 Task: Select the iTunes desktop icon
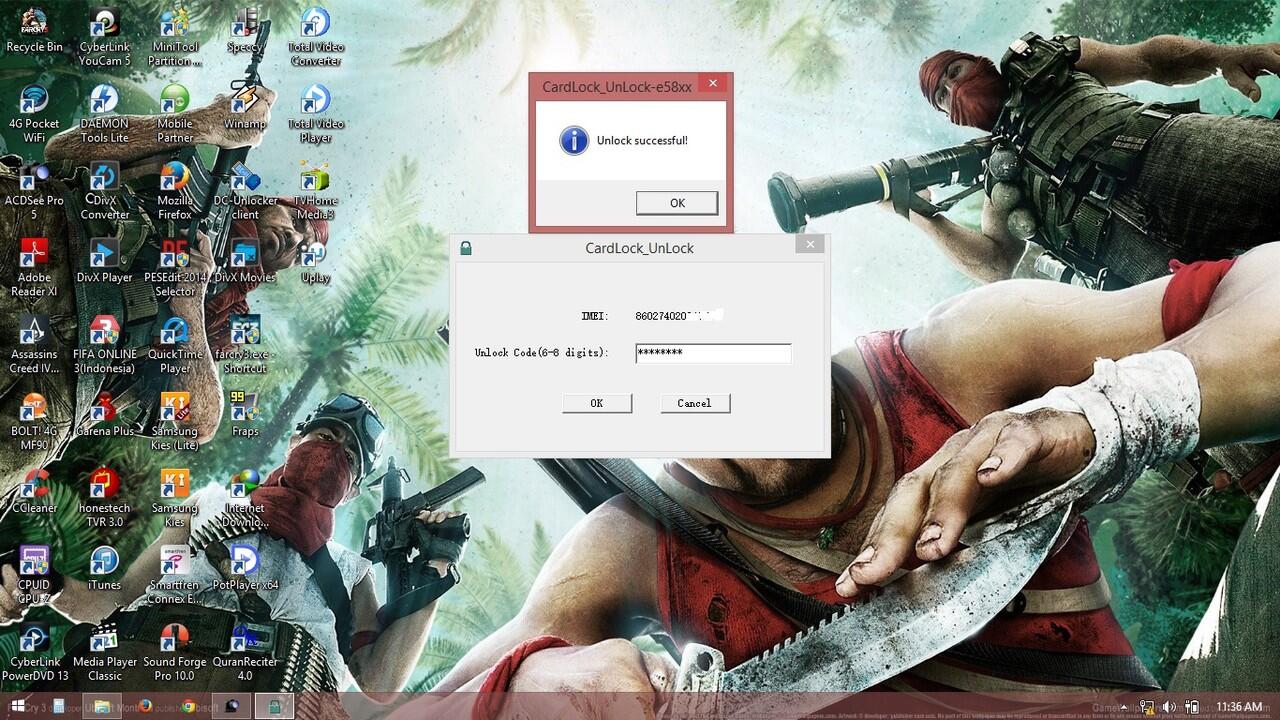click(105, 570)
